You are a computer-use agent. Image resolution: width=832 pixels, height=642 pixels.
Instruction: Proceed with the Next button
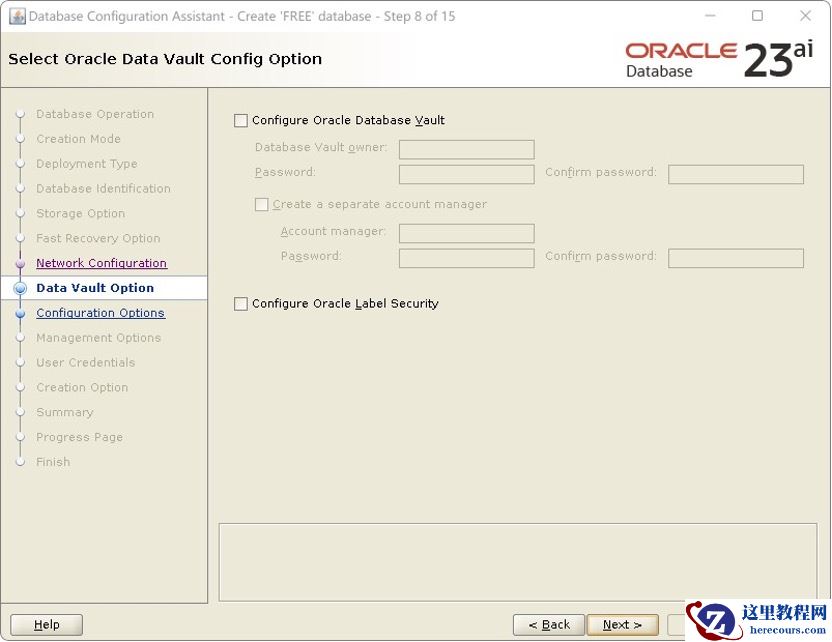(622, 624)
